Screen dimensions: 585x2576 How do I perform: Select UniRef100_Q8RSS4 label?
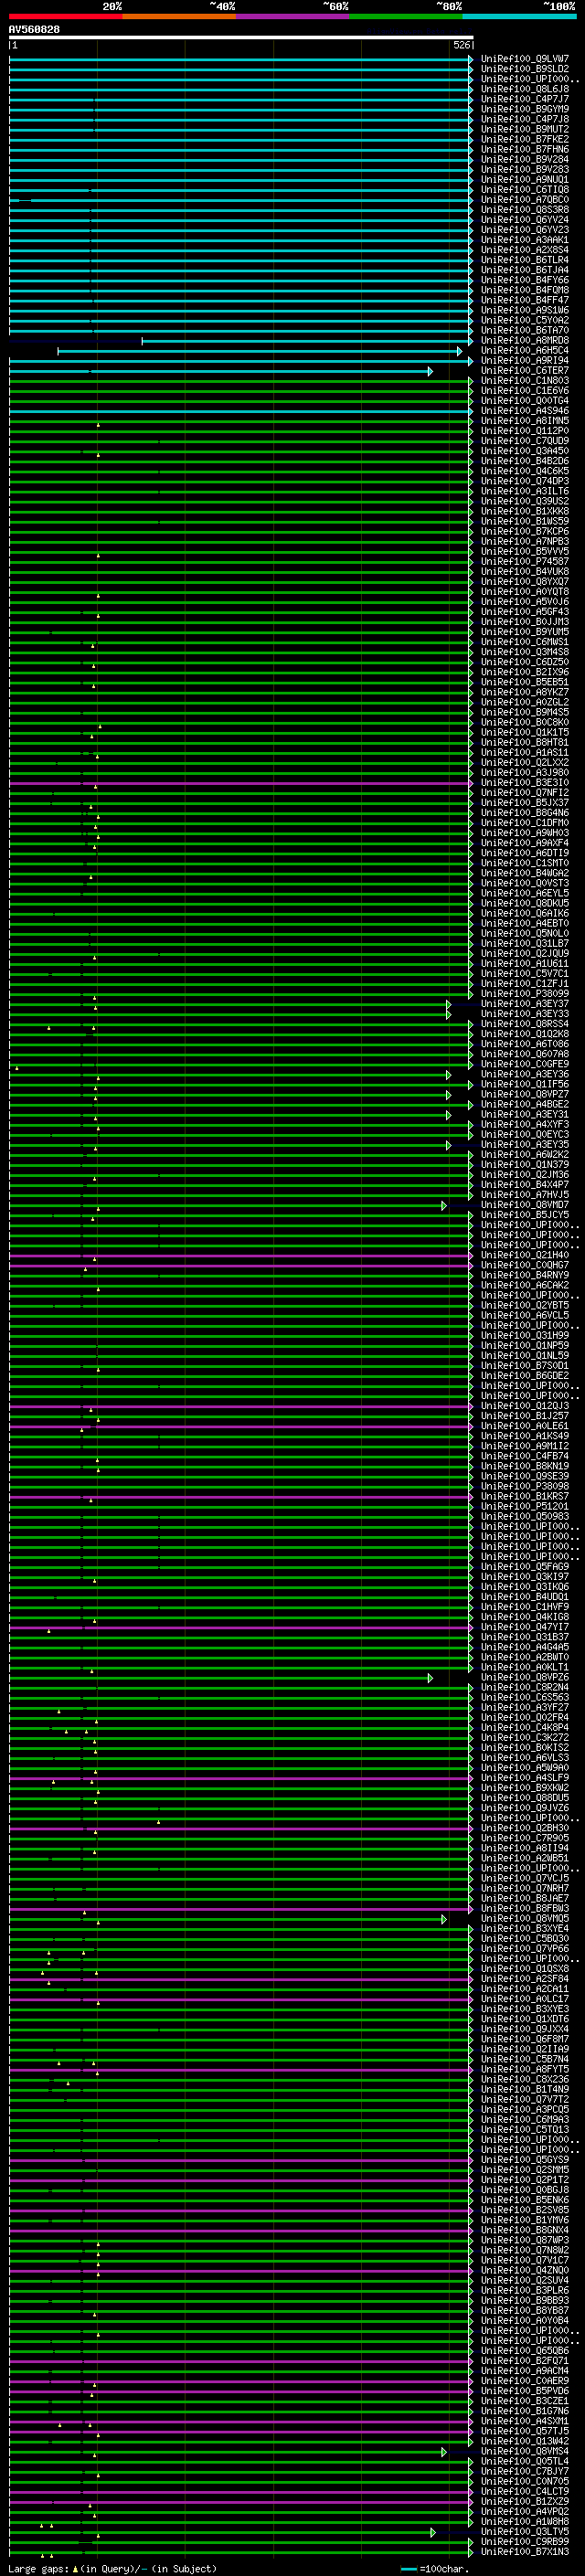click(524, 1024)
